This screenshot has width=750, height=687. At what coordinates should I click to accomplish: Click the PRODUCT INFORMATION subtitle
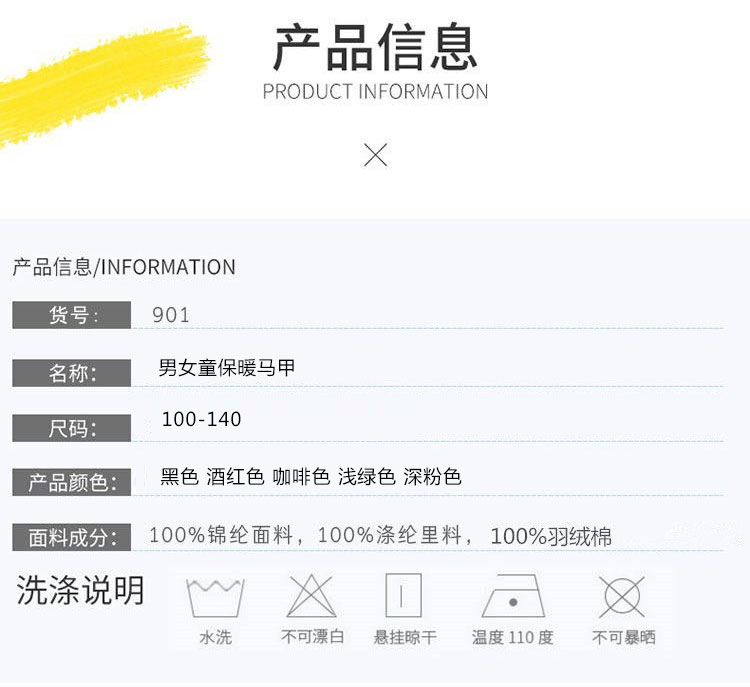[x=375, y=91]
